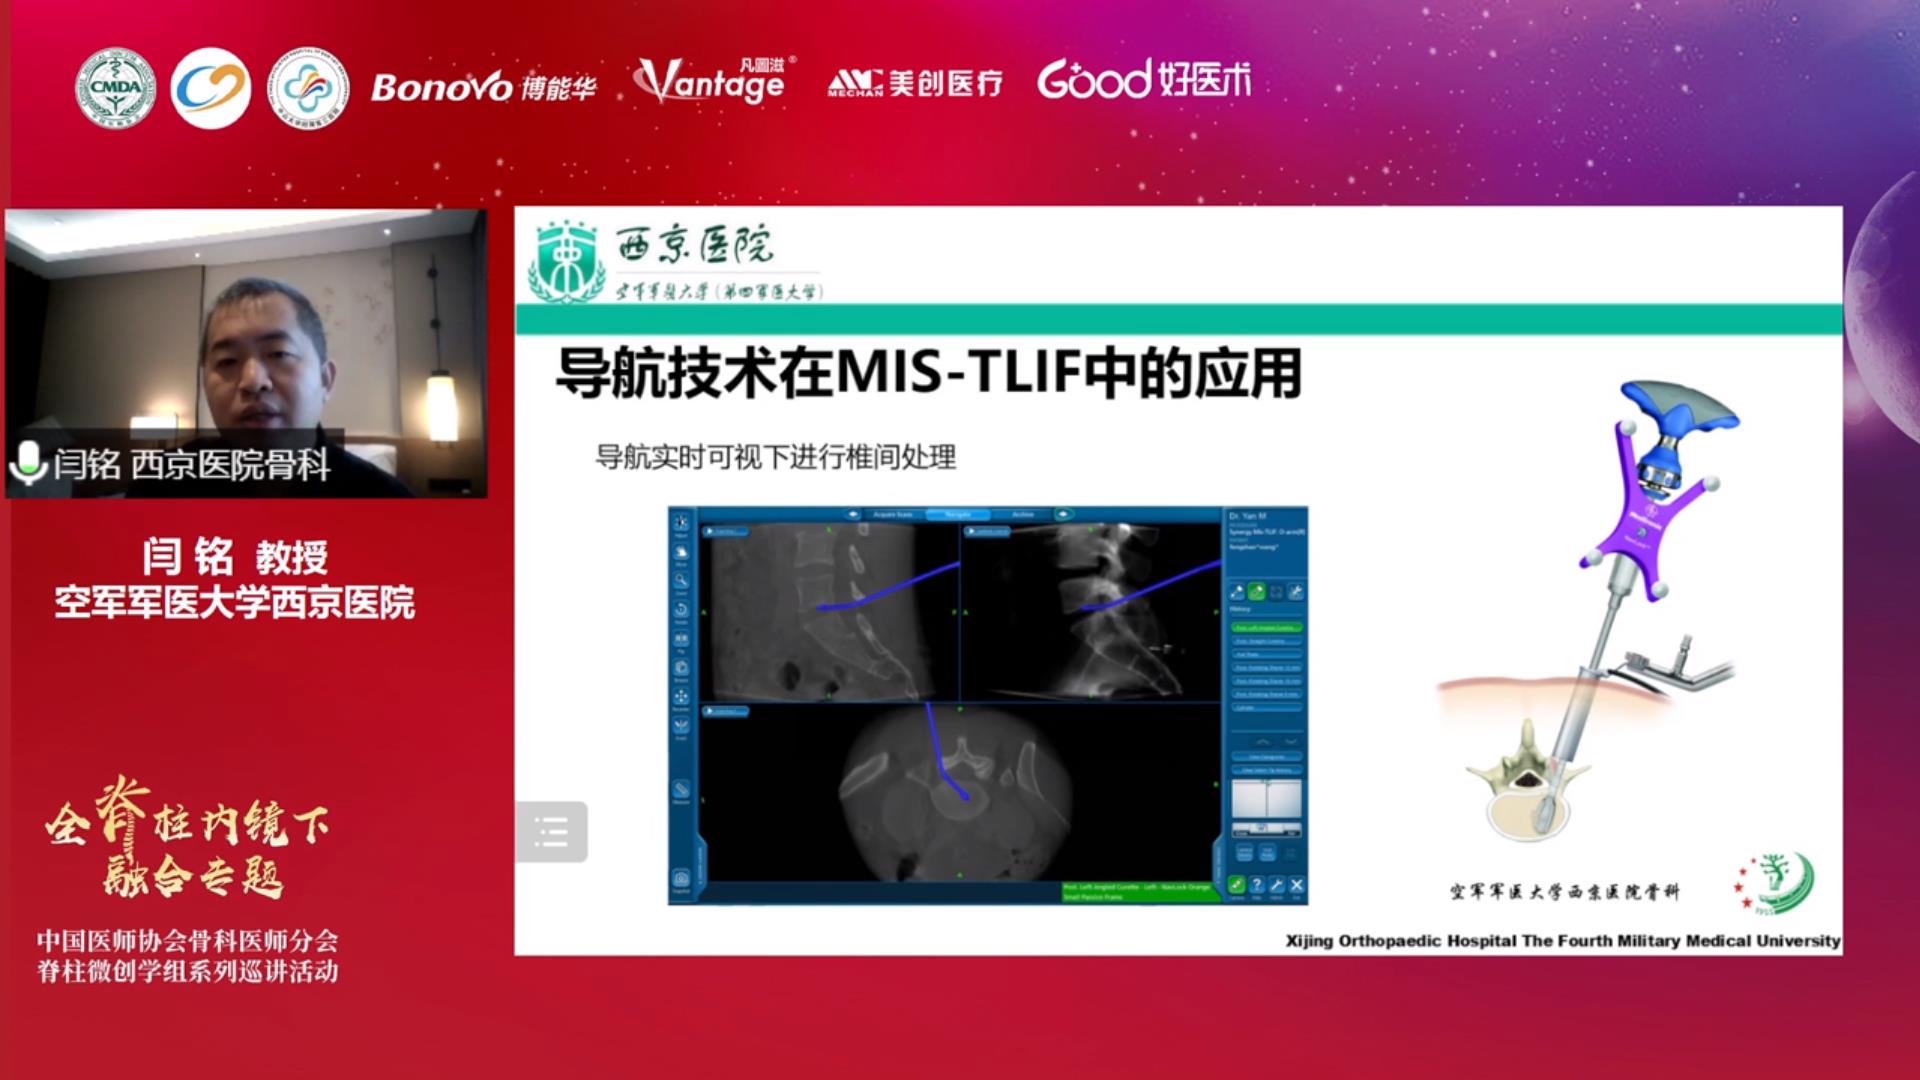The width and height of the screenshot is (1920, 1080).
Task: Click the slide title 导航技术在MIS-TLIF中的应用
Action: coord(929,373)
